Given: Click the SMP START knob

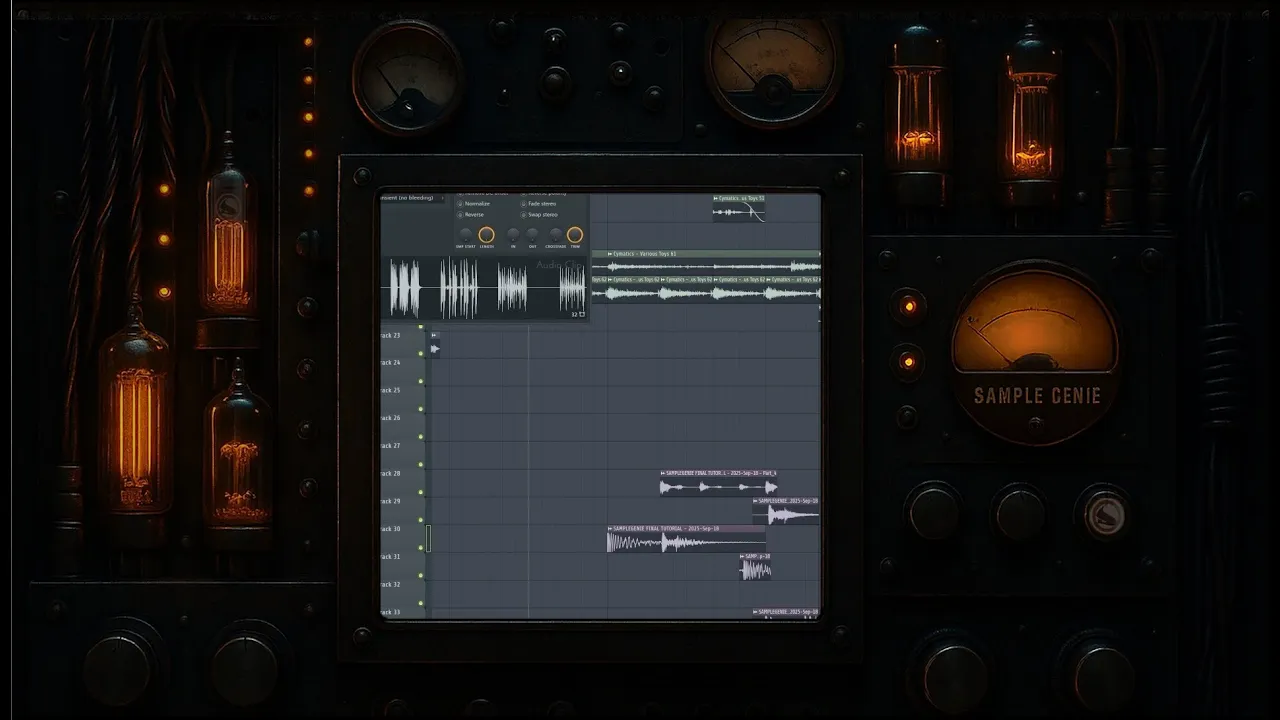Looking at the screenshot, I should tap(465, 234).
